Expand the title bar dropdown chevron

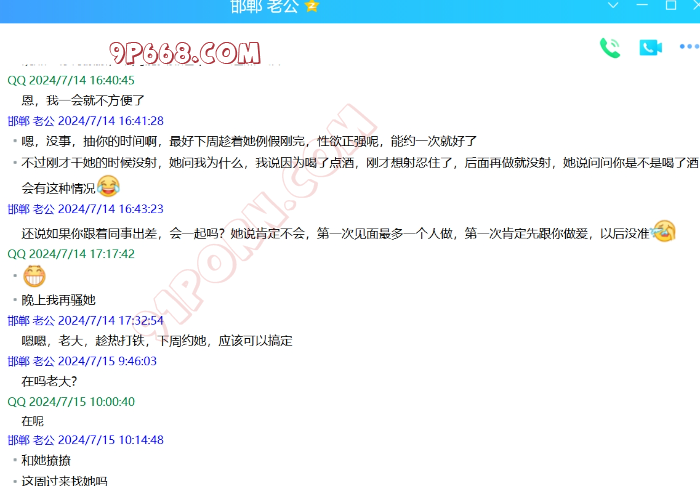tap(614, 6)
